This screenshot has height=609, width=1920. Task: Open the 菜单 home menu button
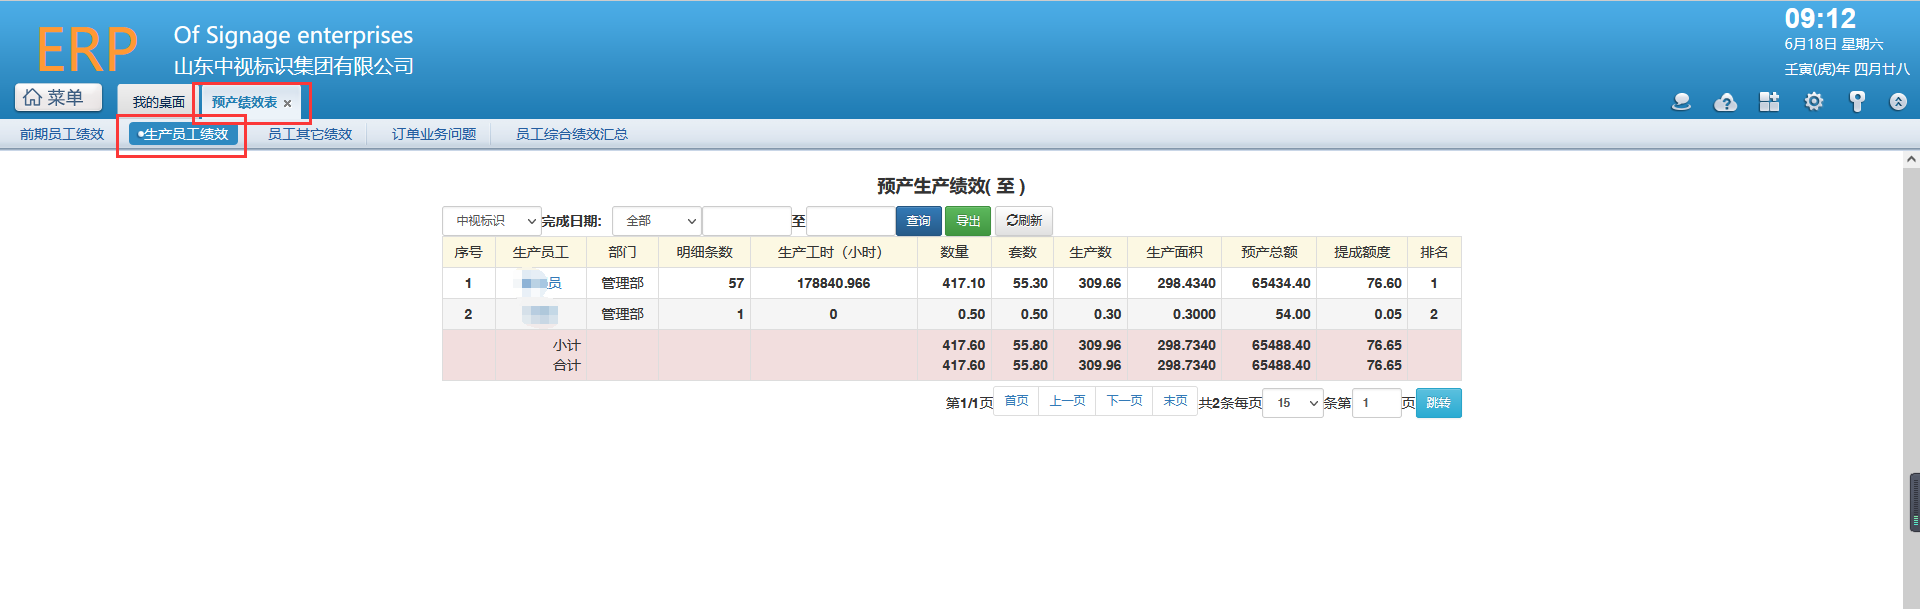click(59, 97)
